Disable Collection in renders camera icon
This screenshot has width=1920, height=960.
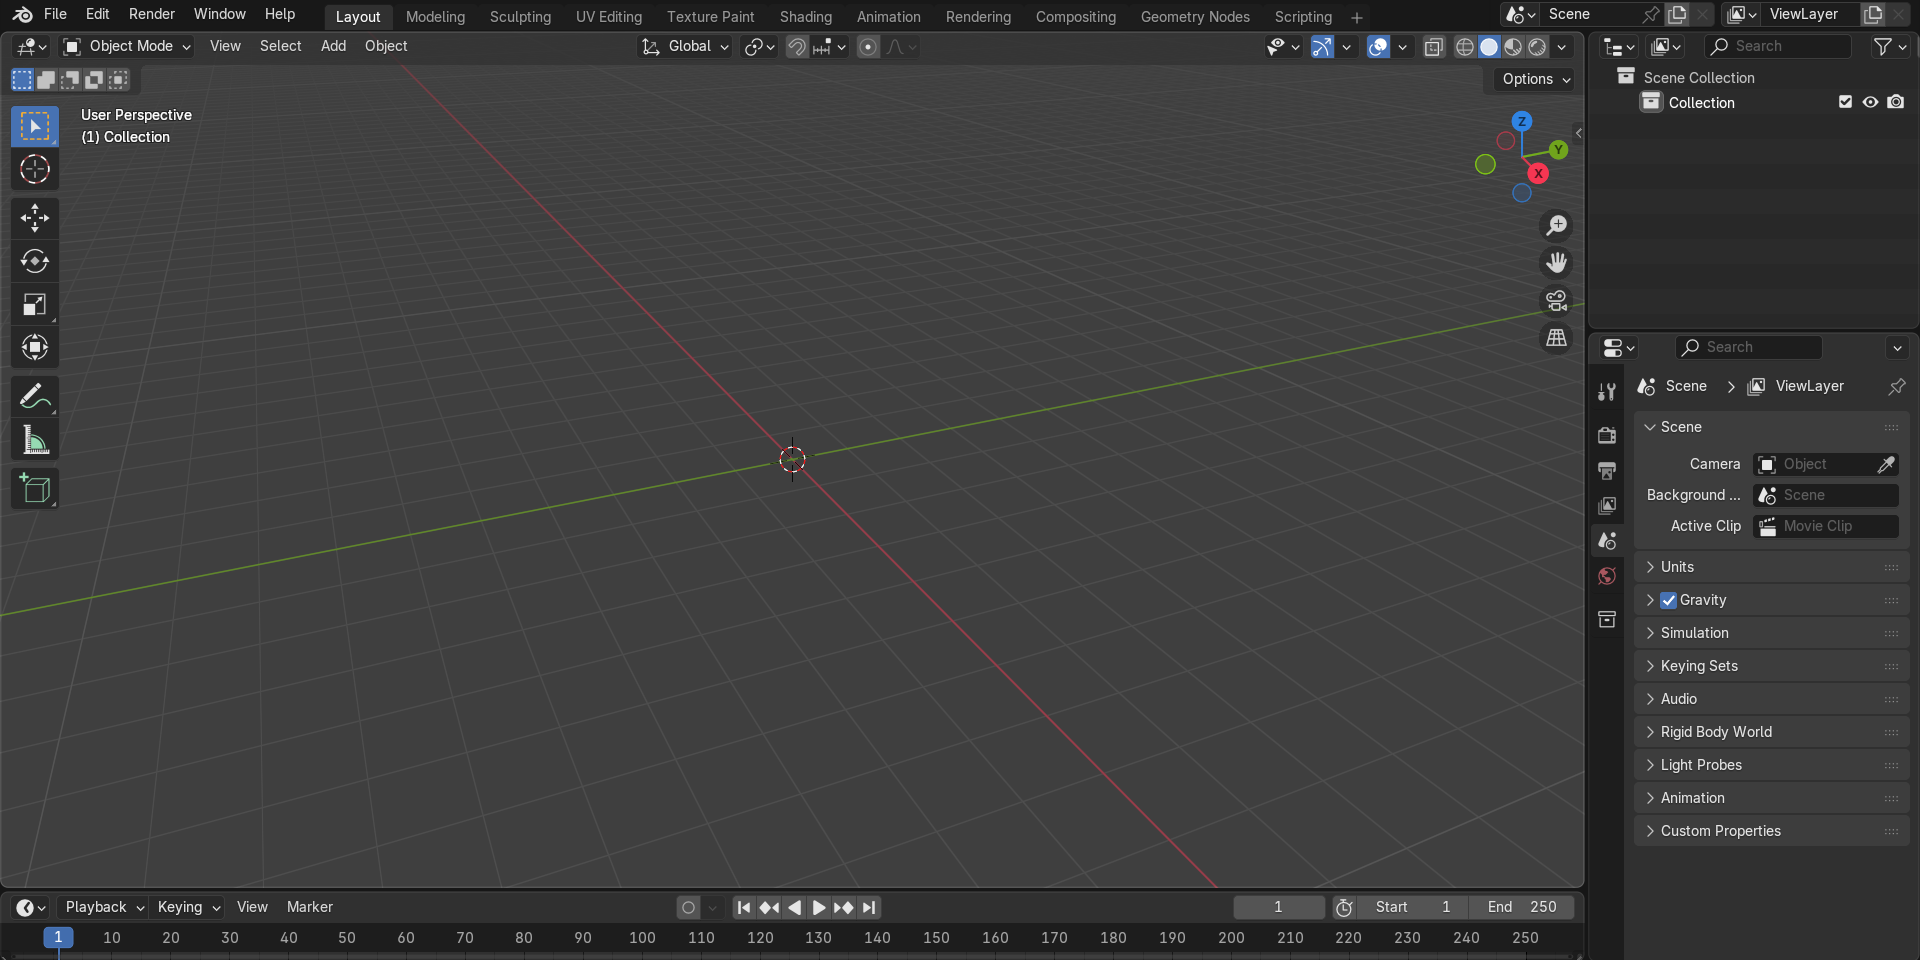coord(1895,102)
